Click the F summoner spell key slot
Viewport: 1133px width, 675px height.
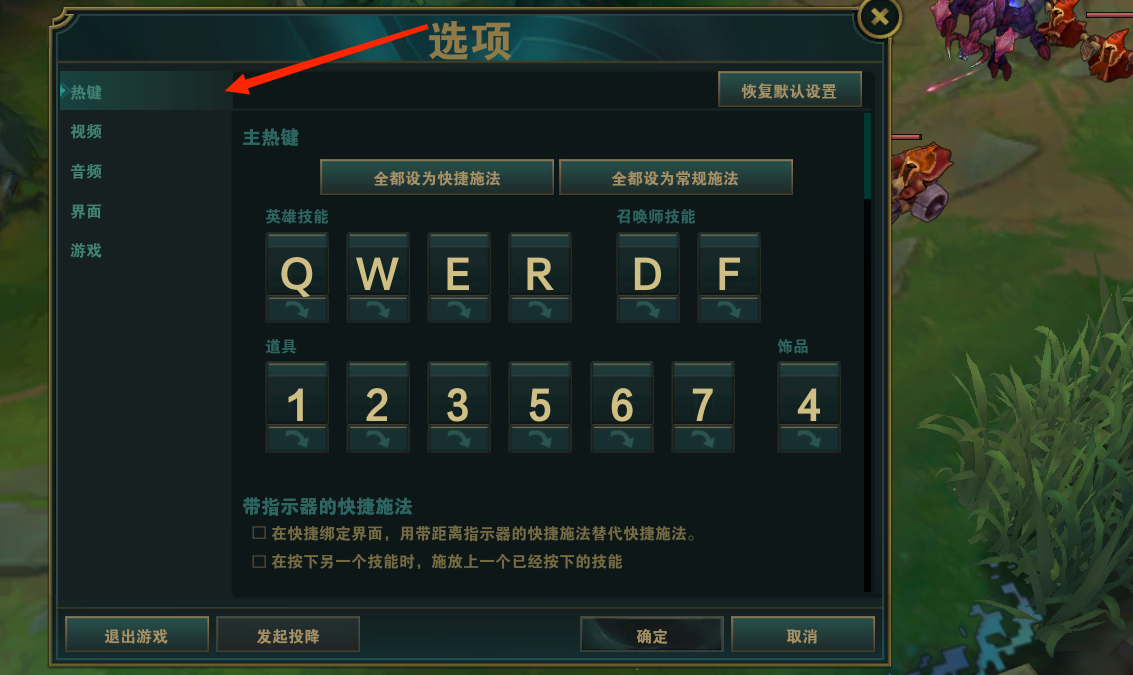(729, 265)
